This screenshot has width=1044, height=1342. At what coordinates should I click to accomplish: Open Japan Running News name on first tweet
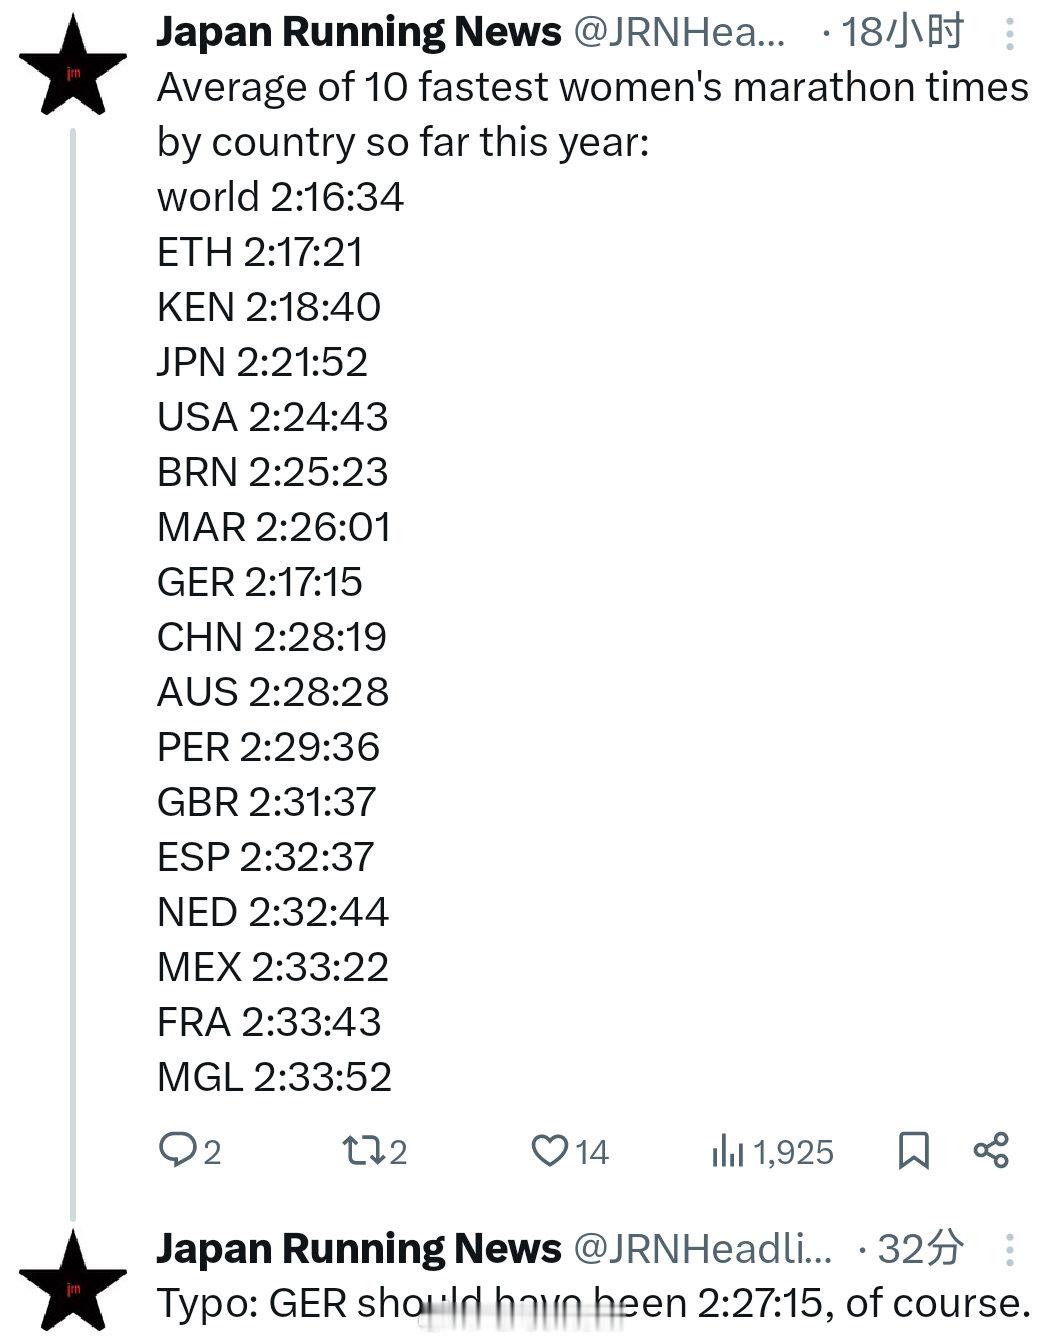pos(359,33)
